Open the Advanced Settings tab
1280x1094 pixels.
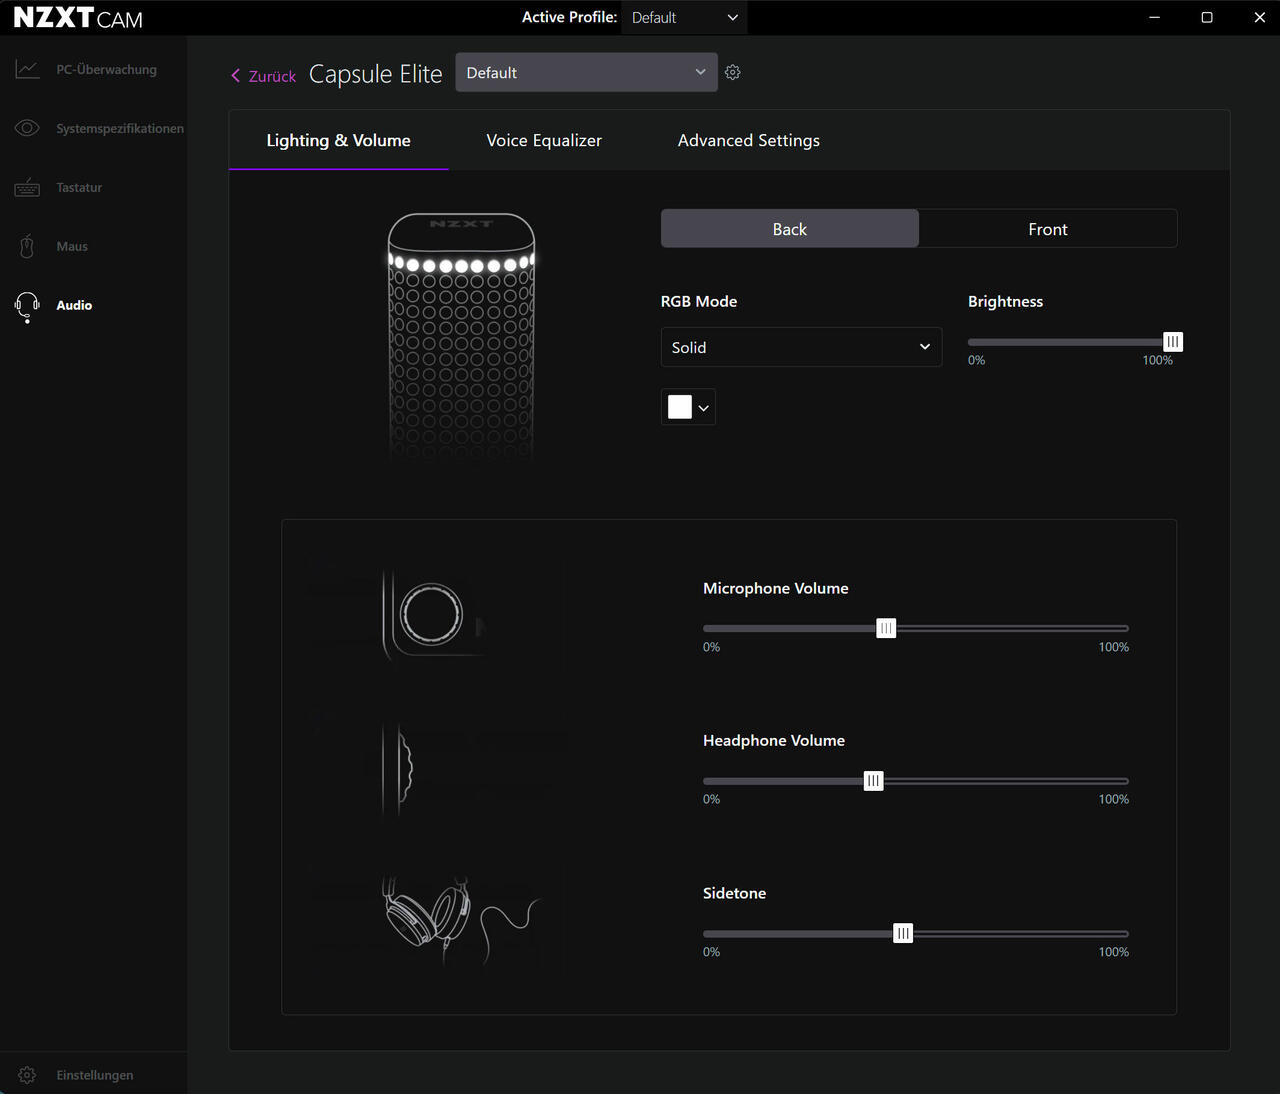749,141
